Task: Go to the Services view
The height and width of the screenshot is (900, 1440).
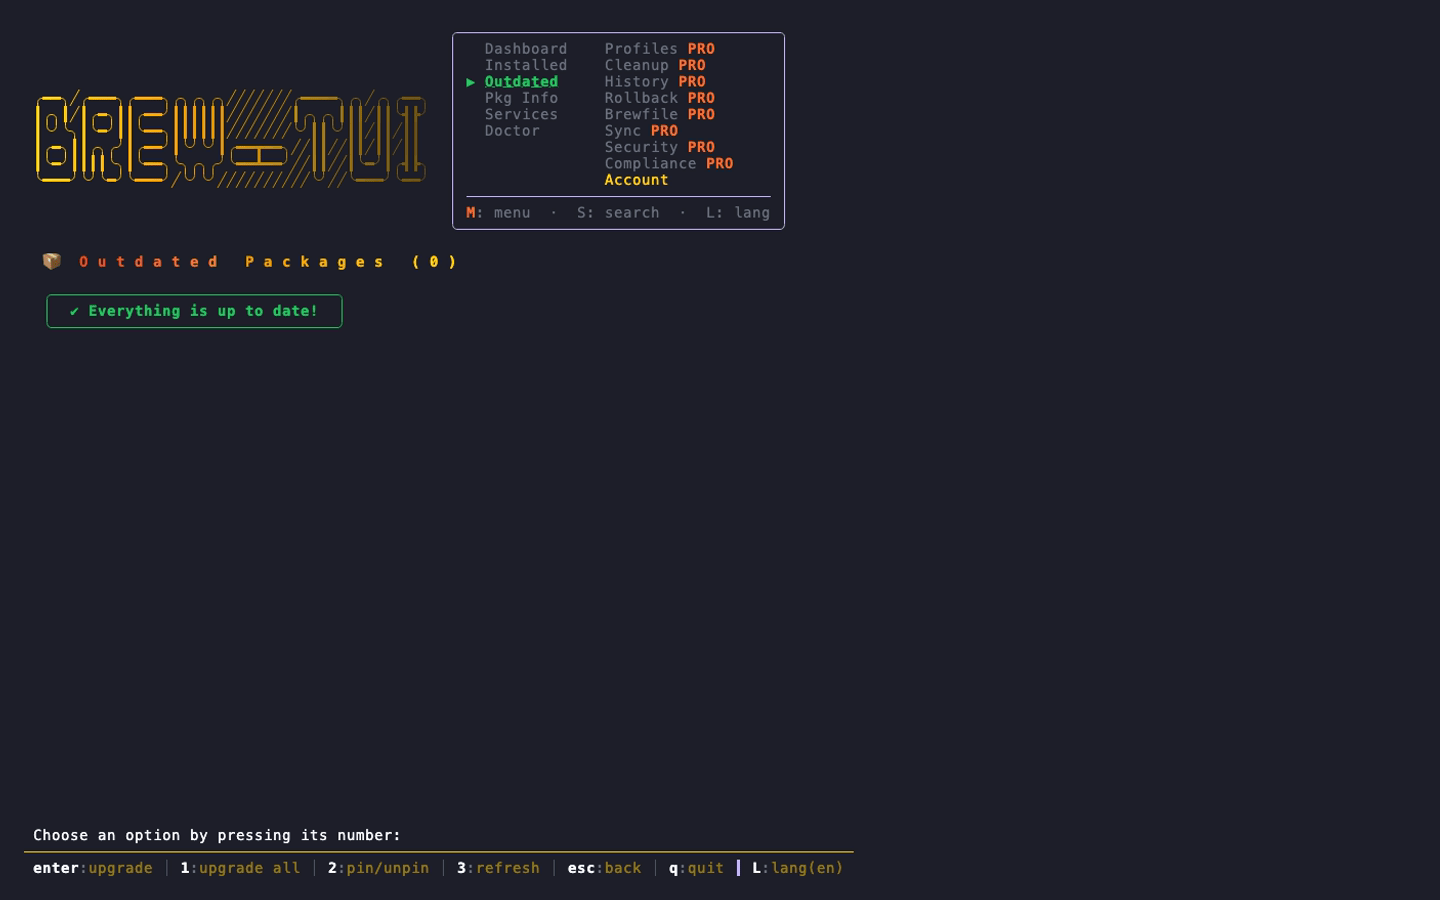Action: [521, 114]
